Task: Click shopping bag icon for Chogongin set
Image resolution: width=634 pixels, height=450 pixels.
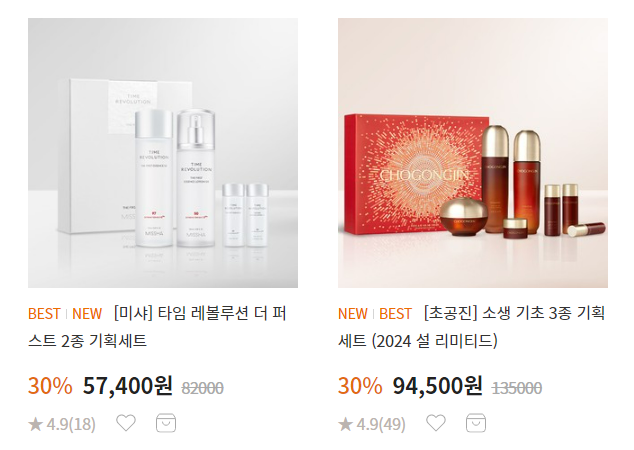Action: coord(476,423)
